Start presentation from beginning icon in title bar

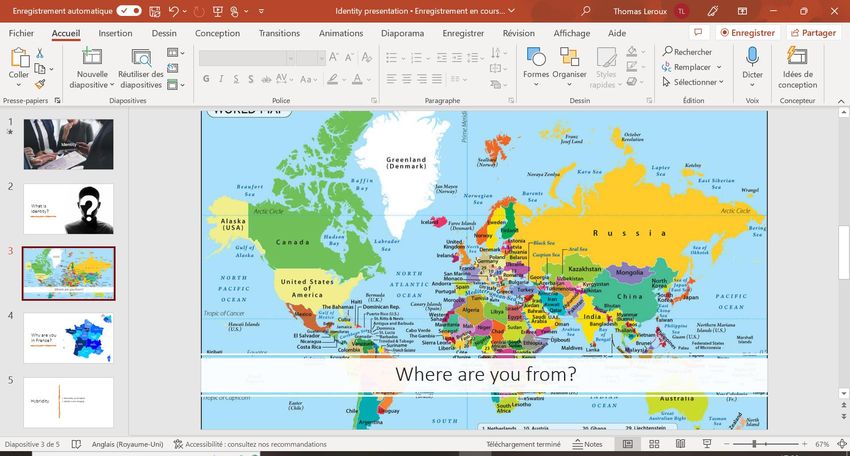coord(218,11)
